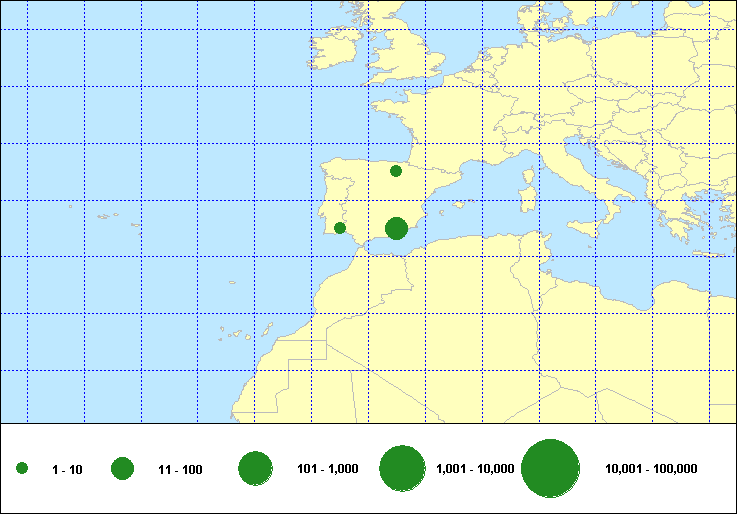Click the 1 - 10 legend circle
The width and height of the screenshot is (737, 514).
pyautogui.click(x=22, y=469)
